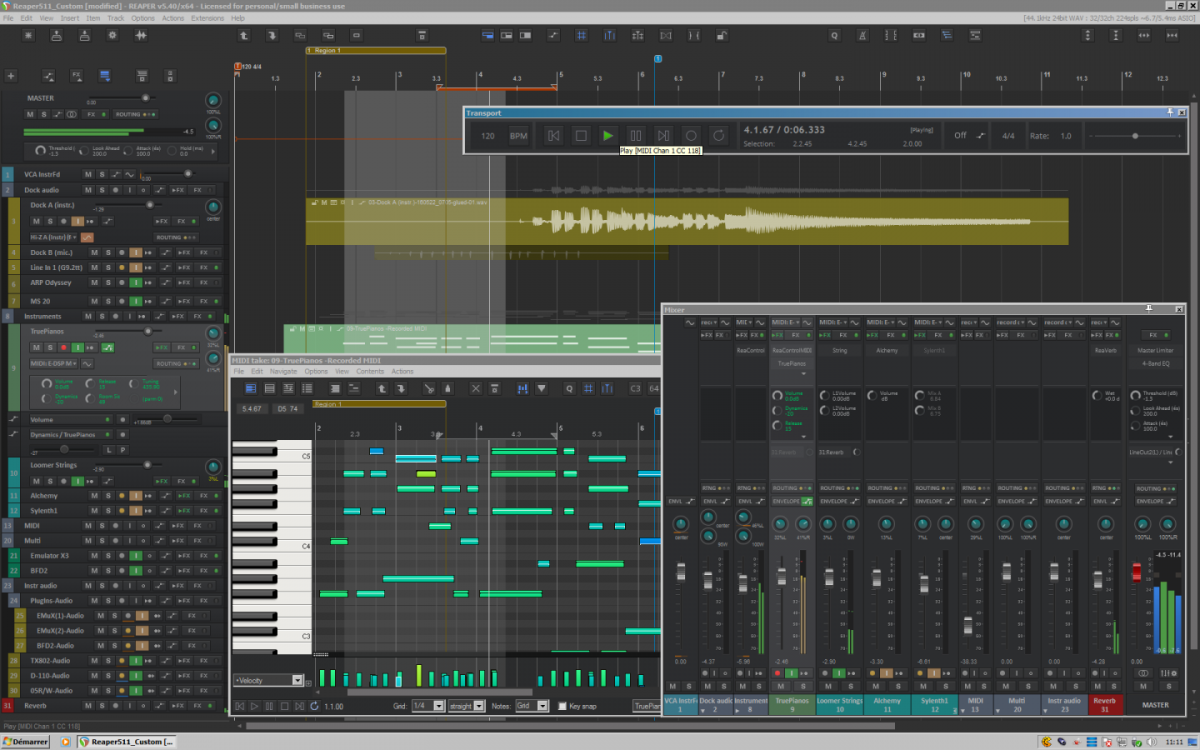Click the BPM button in Transport

tap(518, 135)
